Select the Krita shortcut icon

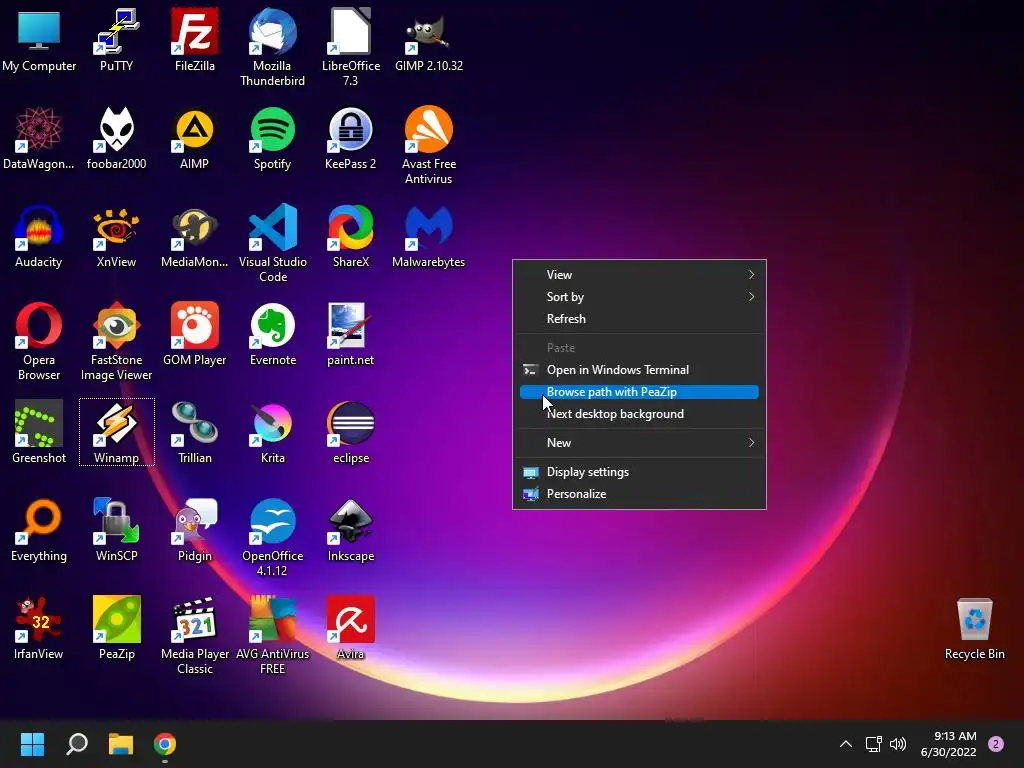[x=272, y=432]
